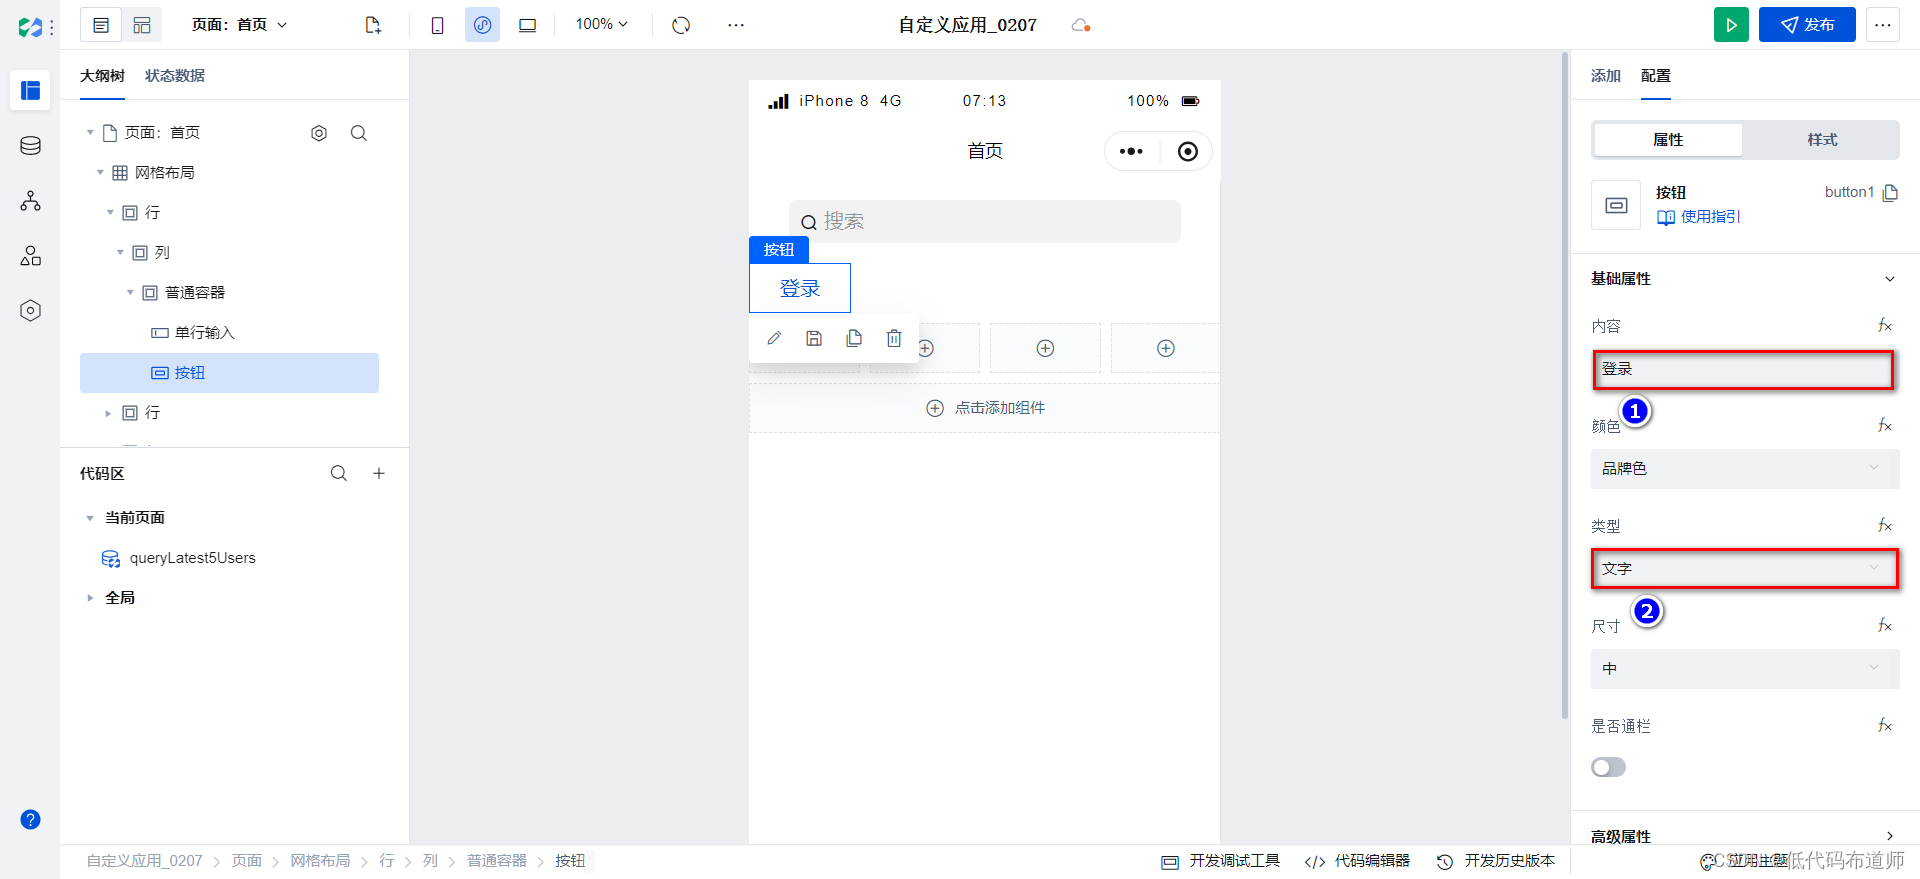Screen dimensions: 1920x879
Task: Click the fx binding icon for 尺寸
Action: point(1885,626)
